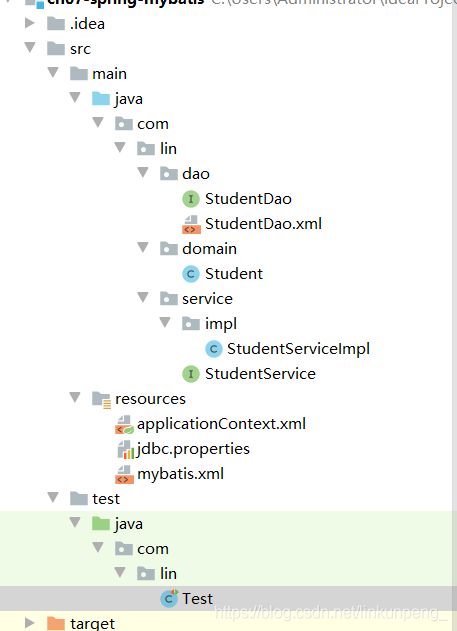The height and width of the screenshot is (631, 457).
Task: Select the main folder
Action: click(109, 74)
